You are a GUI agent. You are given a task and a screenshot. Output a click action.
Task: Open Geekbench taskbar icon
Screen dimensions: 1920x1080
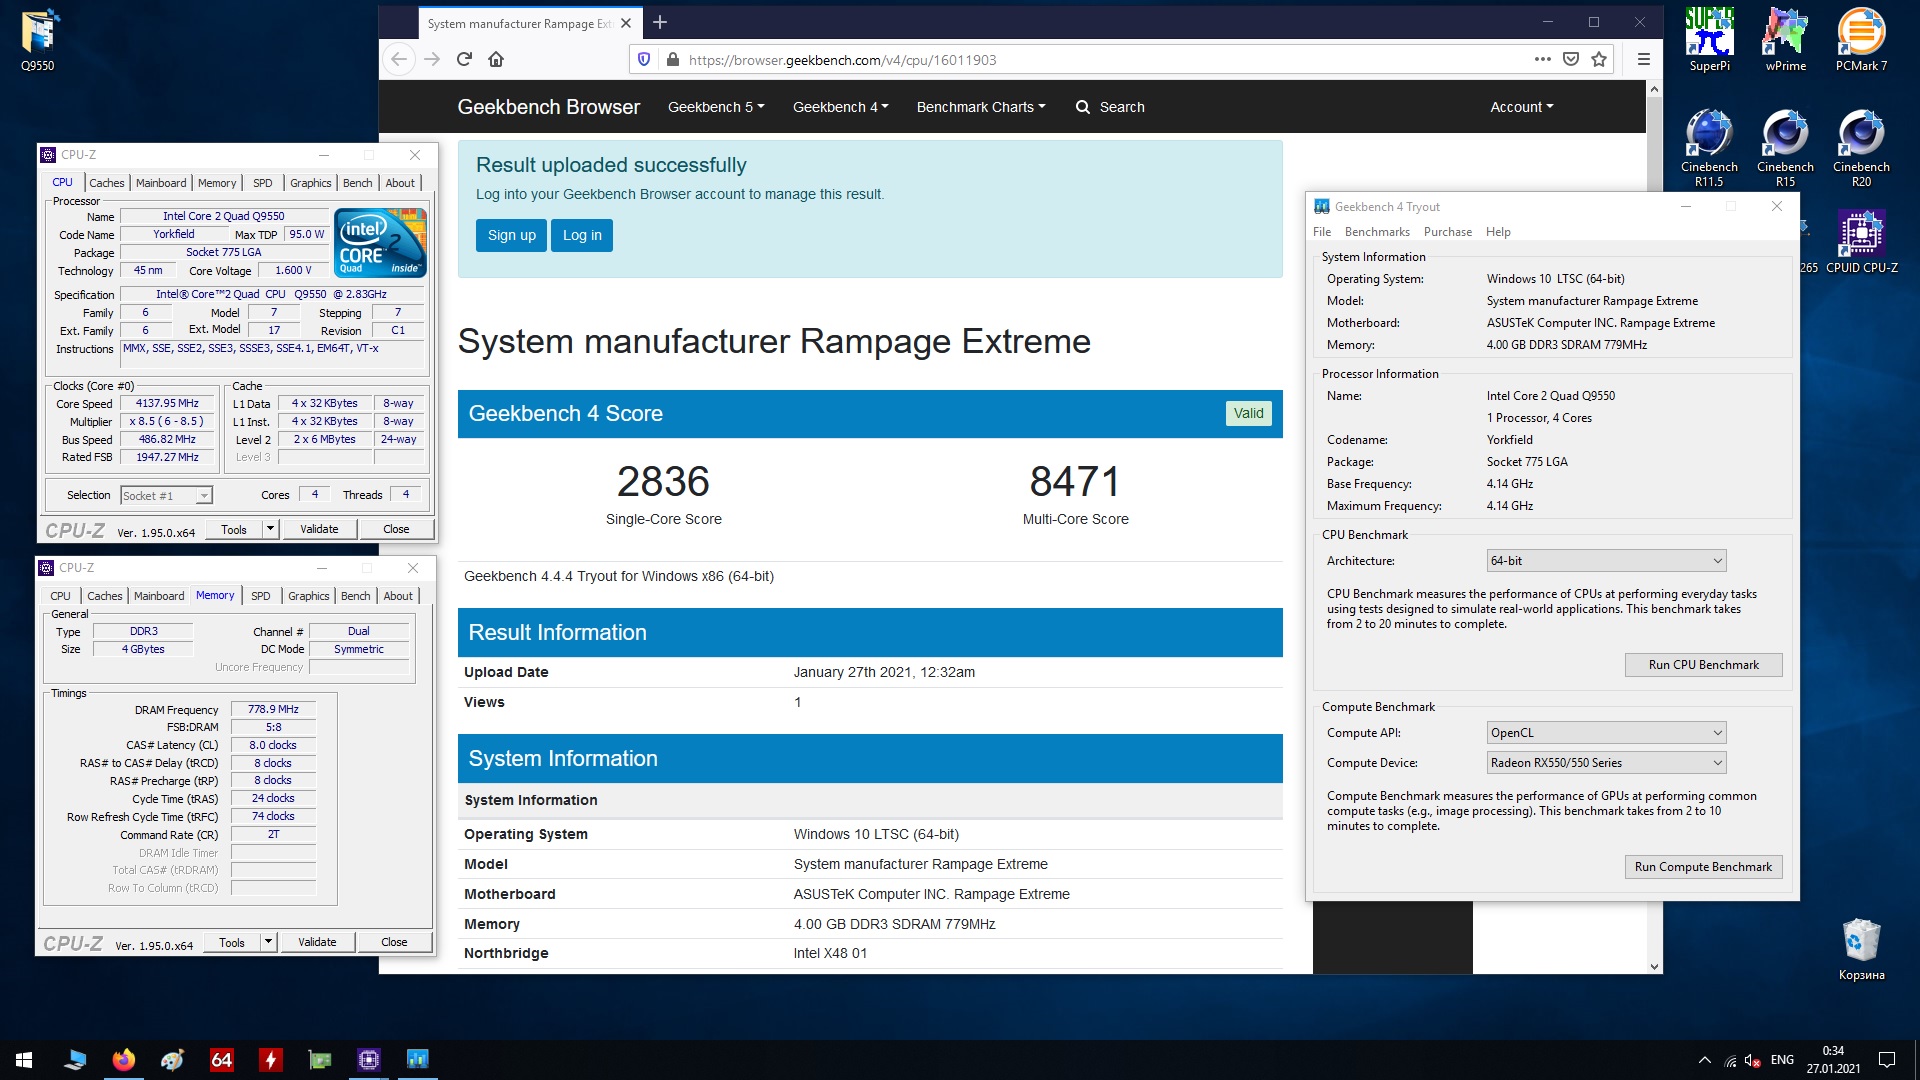coord(418,1060)
